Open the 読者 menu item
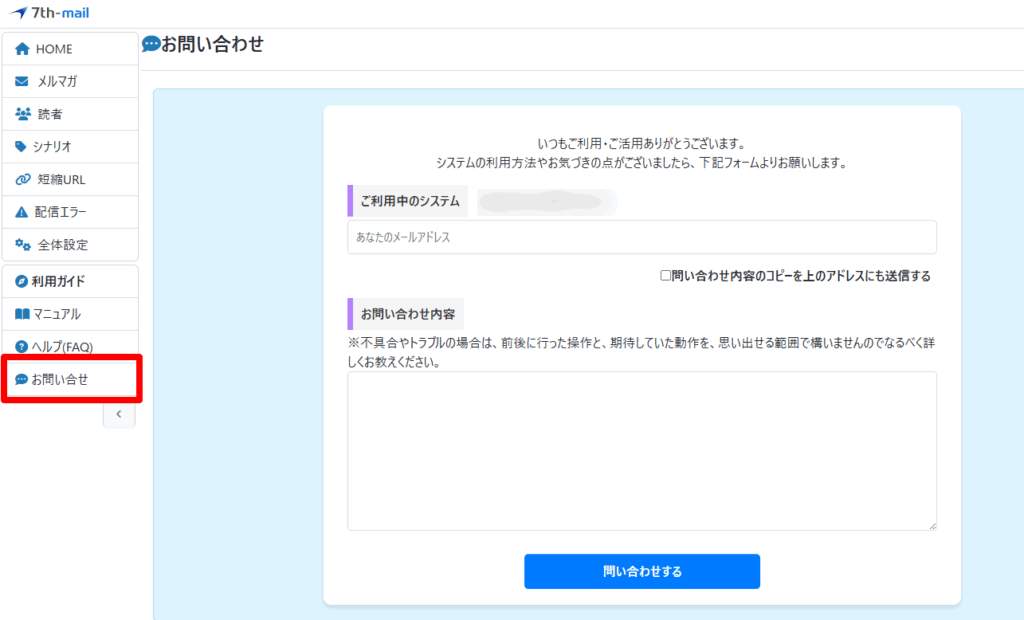This screenshot has height=620, width=1024. (x=50, y=114)
